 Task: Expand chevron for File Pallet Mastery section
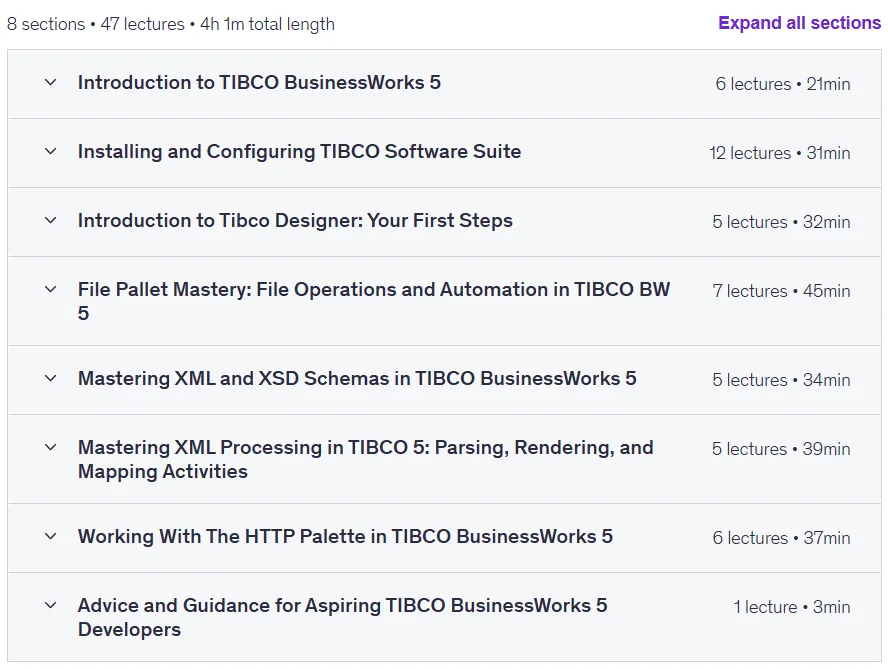click(50, 290)
